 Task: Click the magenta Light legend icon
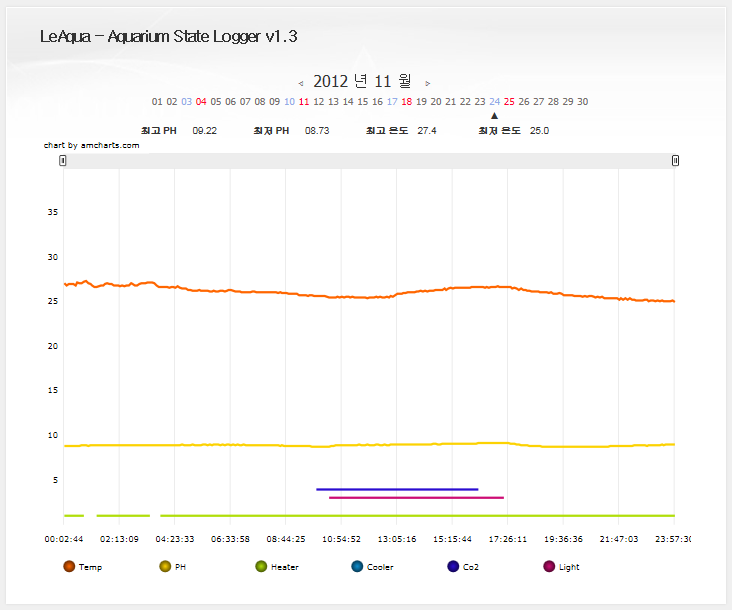[x=549, y=567]
